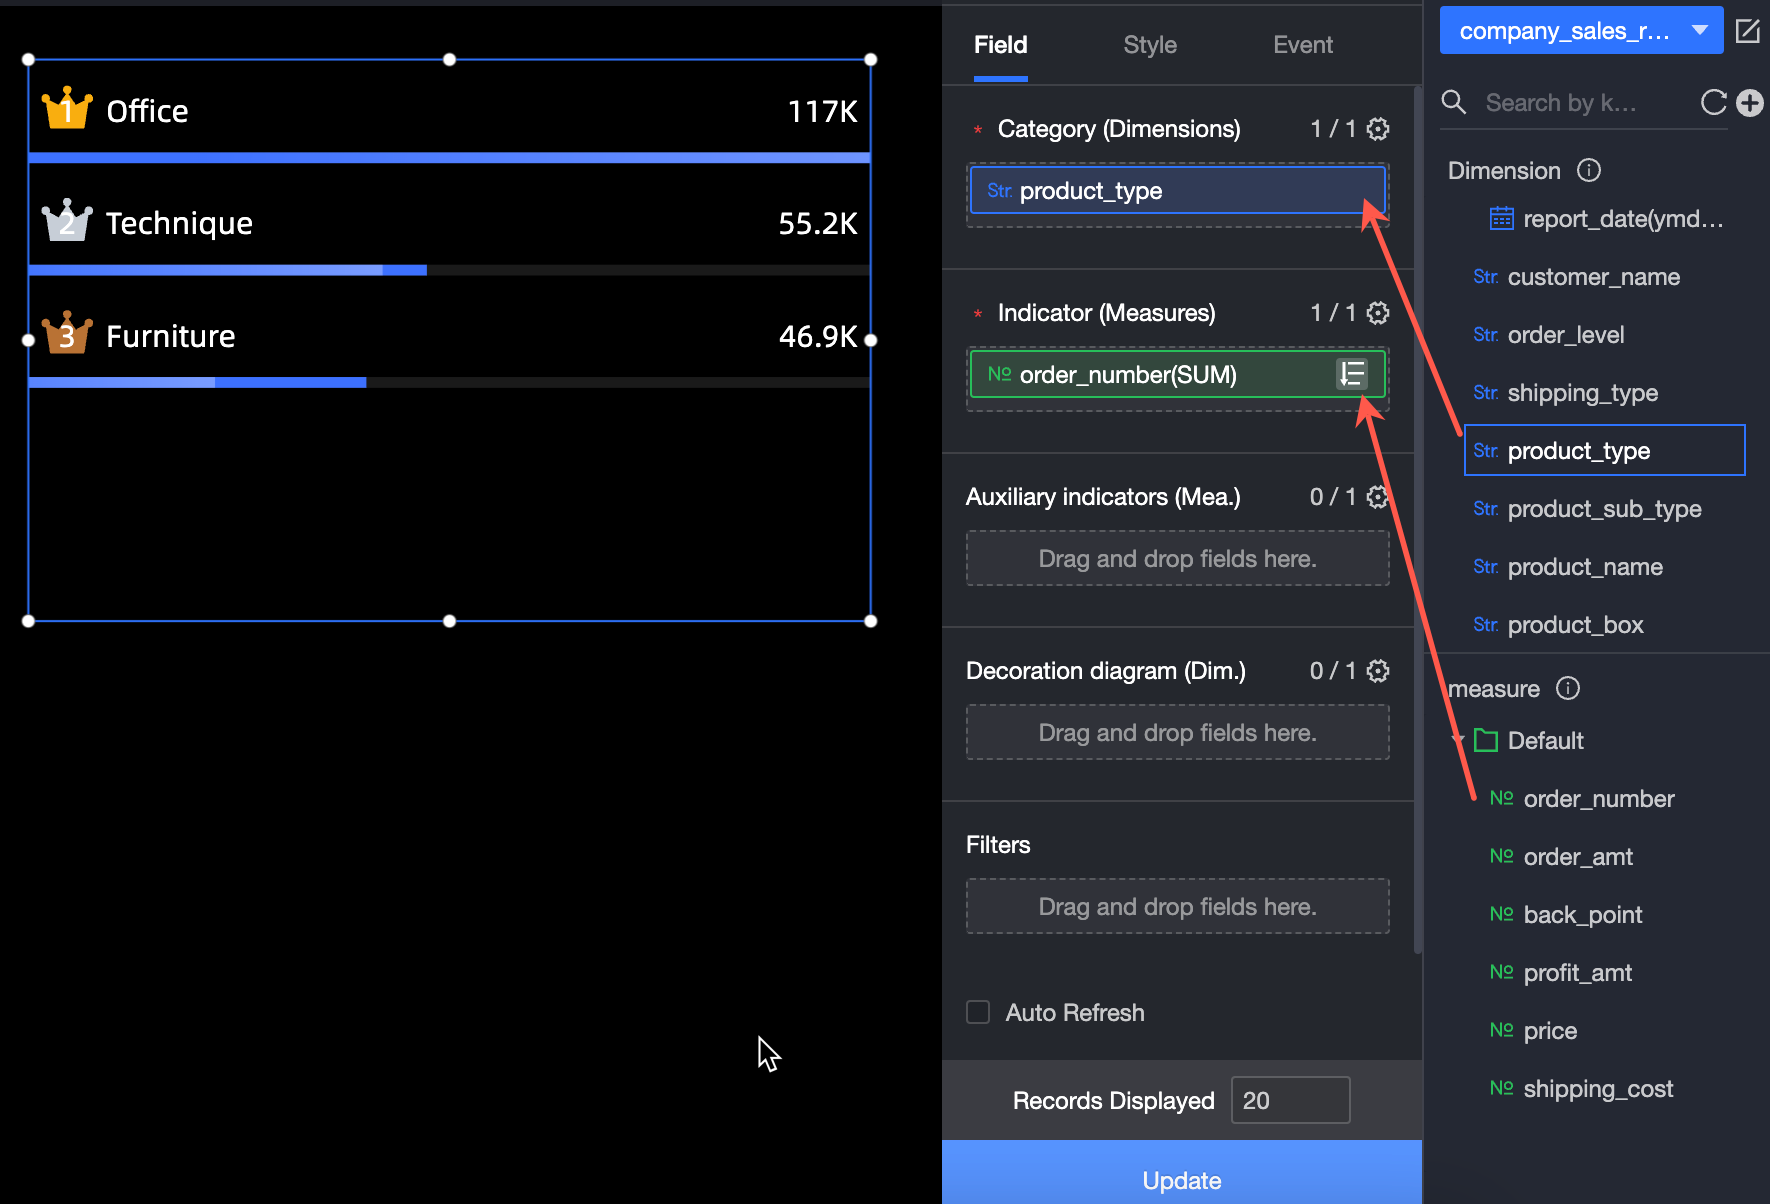This screenshot has height=1204, width=1770.
Task: Click the silver crown icon beside Technique
Action: coord(67,220)
